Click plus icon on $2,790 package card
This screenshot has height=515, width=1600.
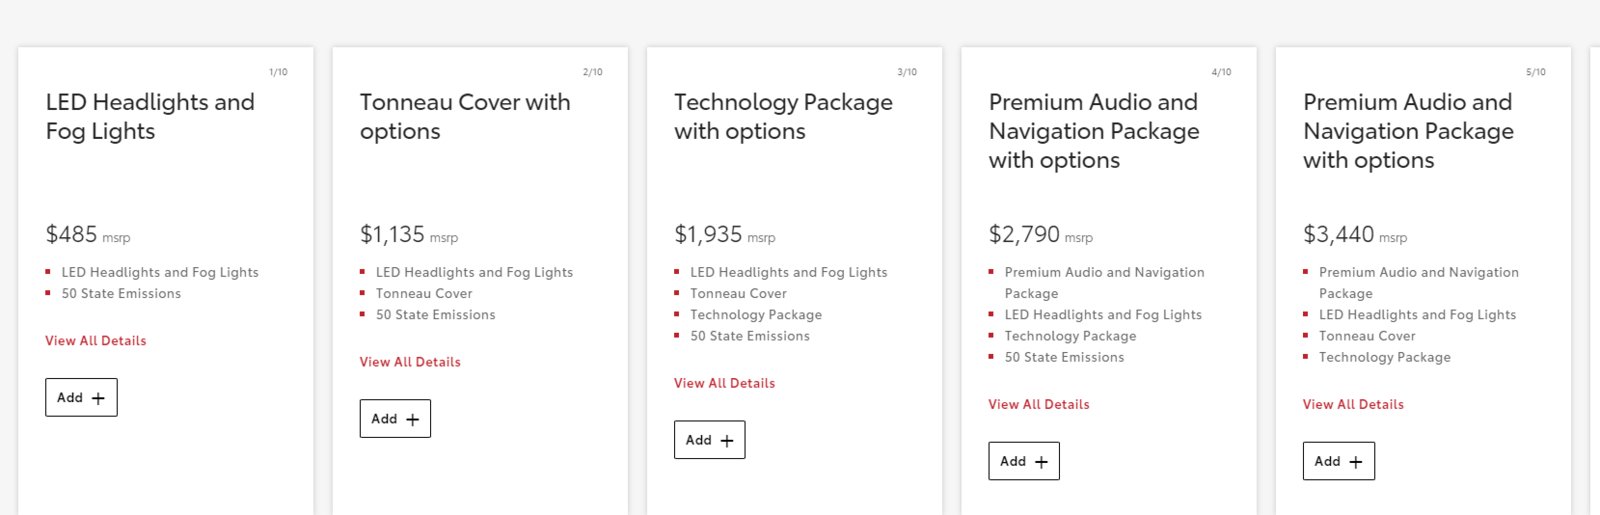(x=1041, y=462)
